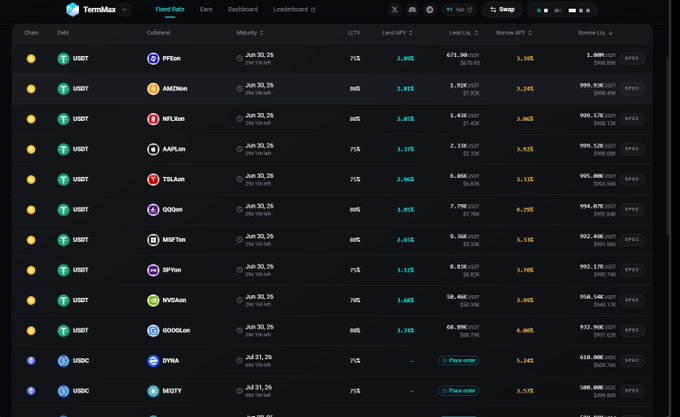Click Place order in the DYNA row
The height and width of the screenshot is (417, 680).
[x=458, y=361]
